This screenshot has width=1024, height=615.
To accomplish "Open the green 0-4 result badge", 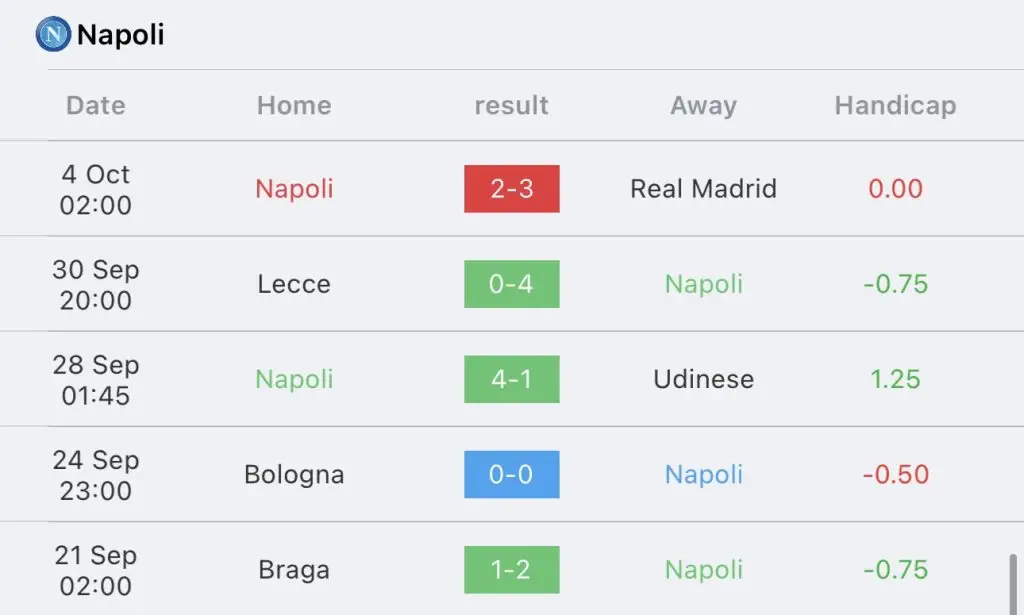I will [512, 284].
